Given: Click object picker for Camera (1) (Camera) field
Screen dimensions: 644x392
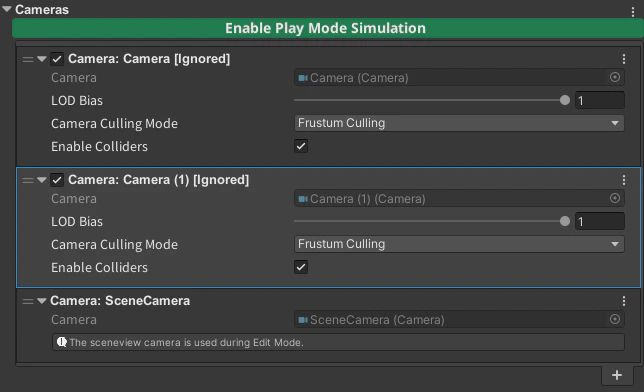Looking at the screenshot, I should 615,198.
